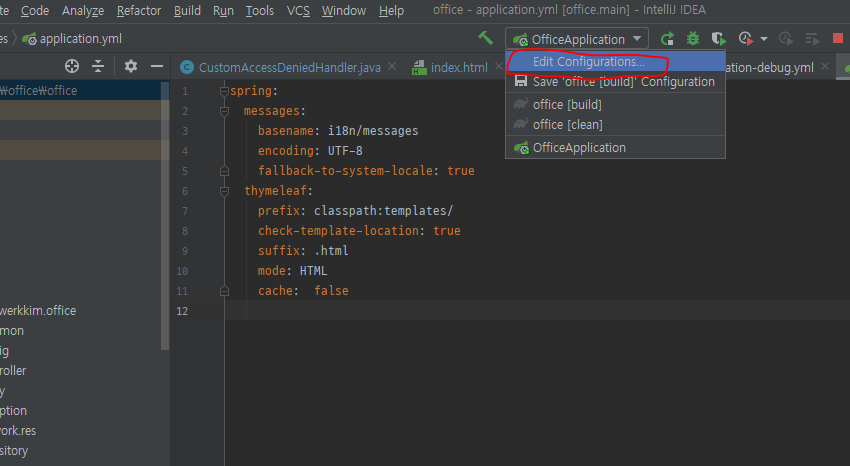Select the werkkim.office package tree item
This screenshot has width=850, height=466.
coord(38,311)
